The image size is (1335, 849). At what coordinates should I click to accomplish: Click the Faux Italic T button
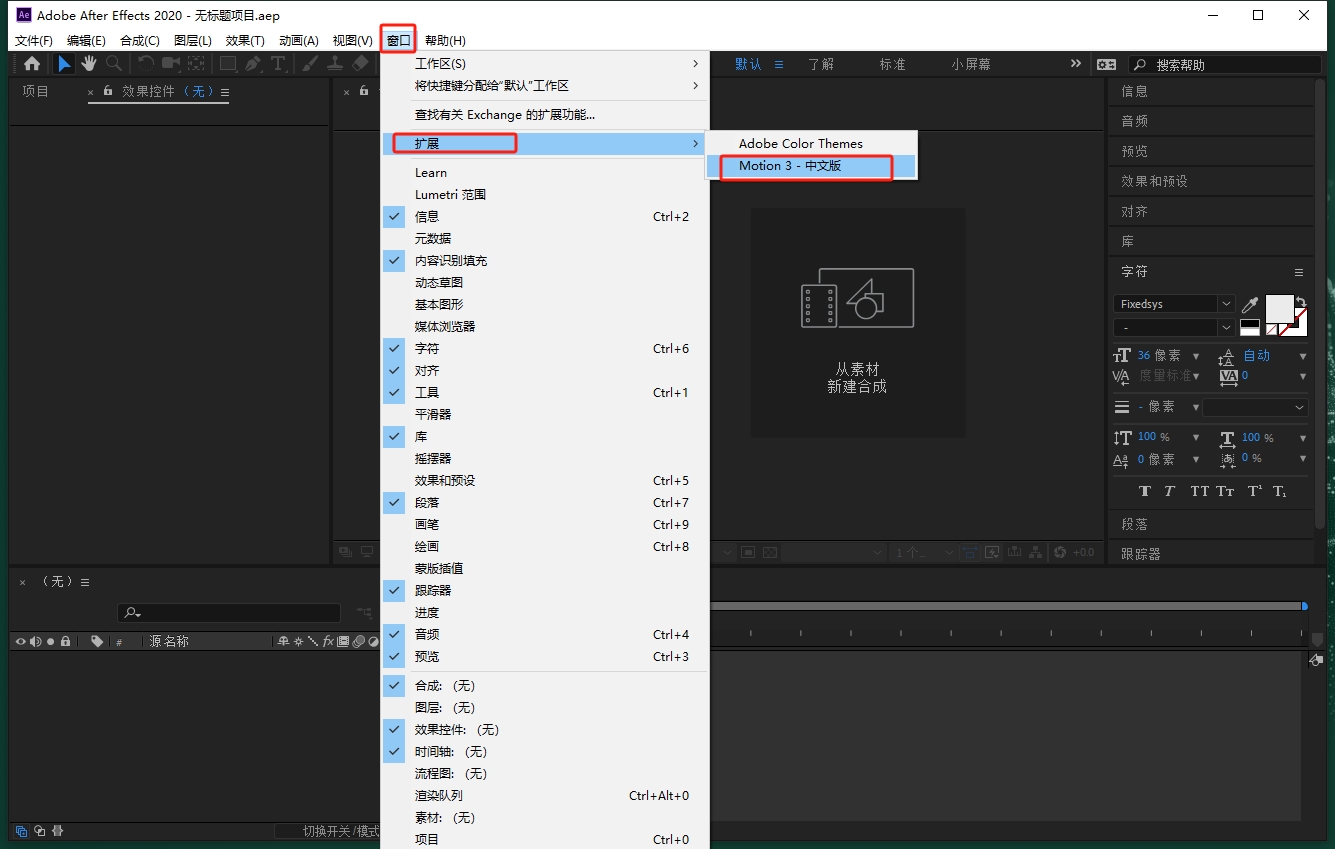click(x=1172, y=491)
